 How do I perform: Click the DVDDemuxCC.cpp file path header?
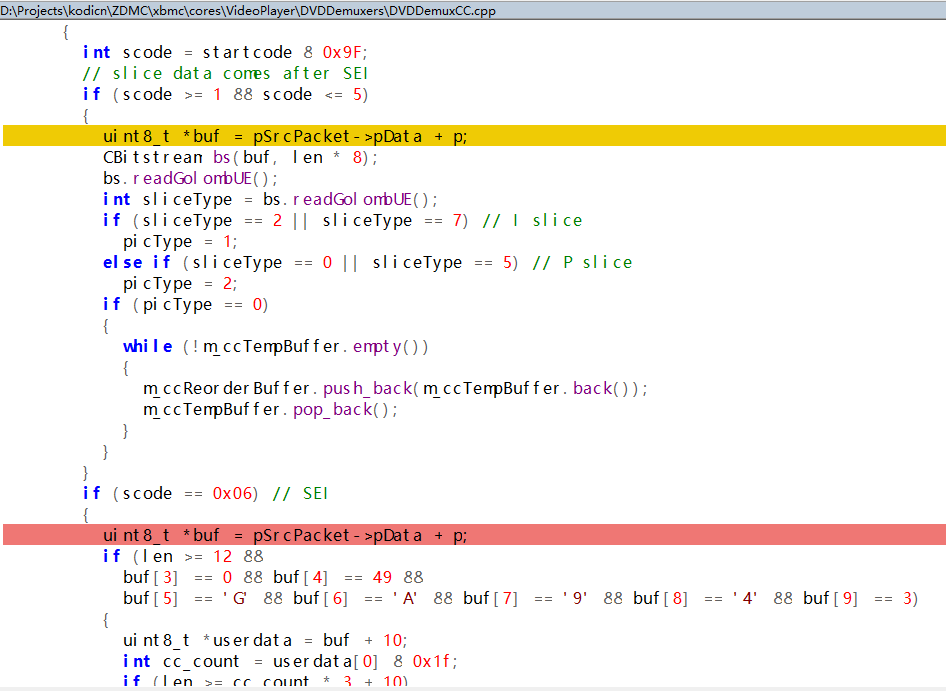248,11
